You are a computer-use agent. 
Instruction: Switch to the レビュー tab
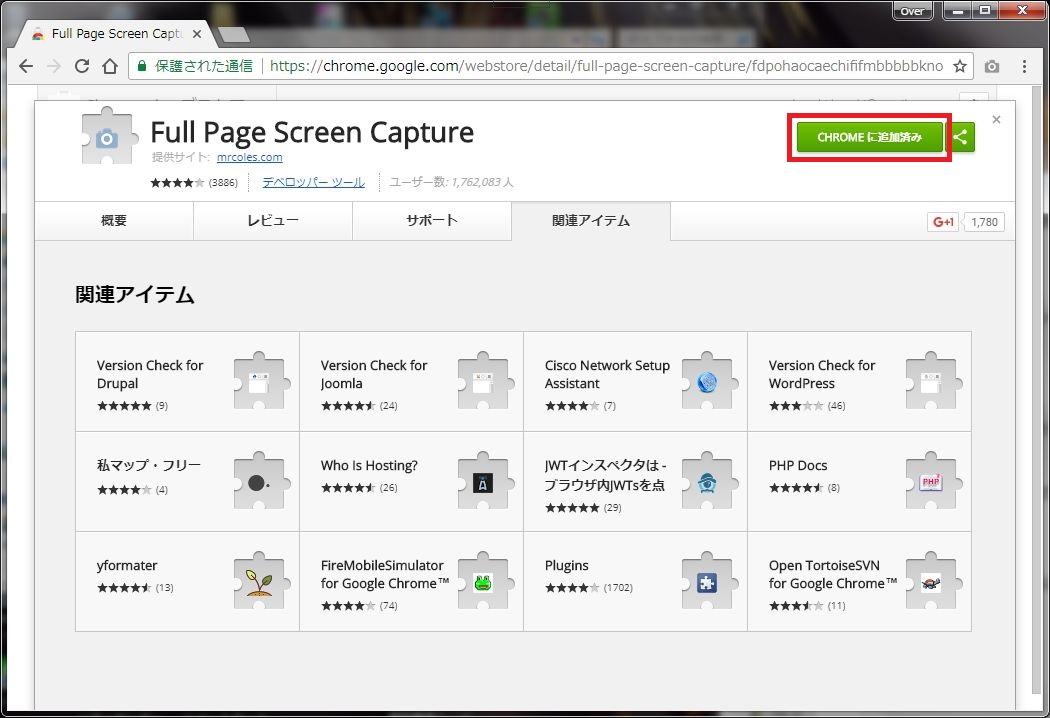coord(273,220)
